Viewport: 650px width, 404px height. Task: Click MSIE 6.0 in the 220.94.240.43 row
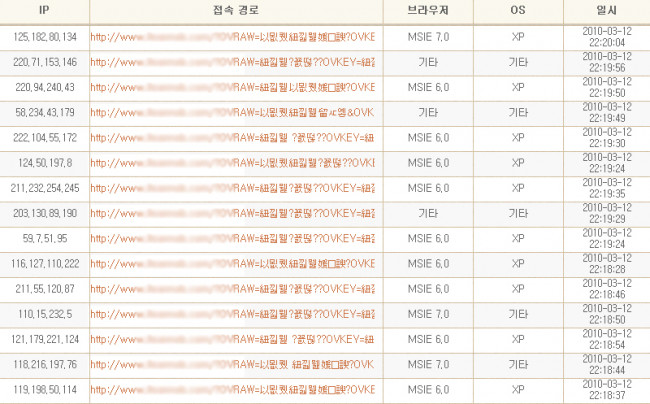pos(428,87)
